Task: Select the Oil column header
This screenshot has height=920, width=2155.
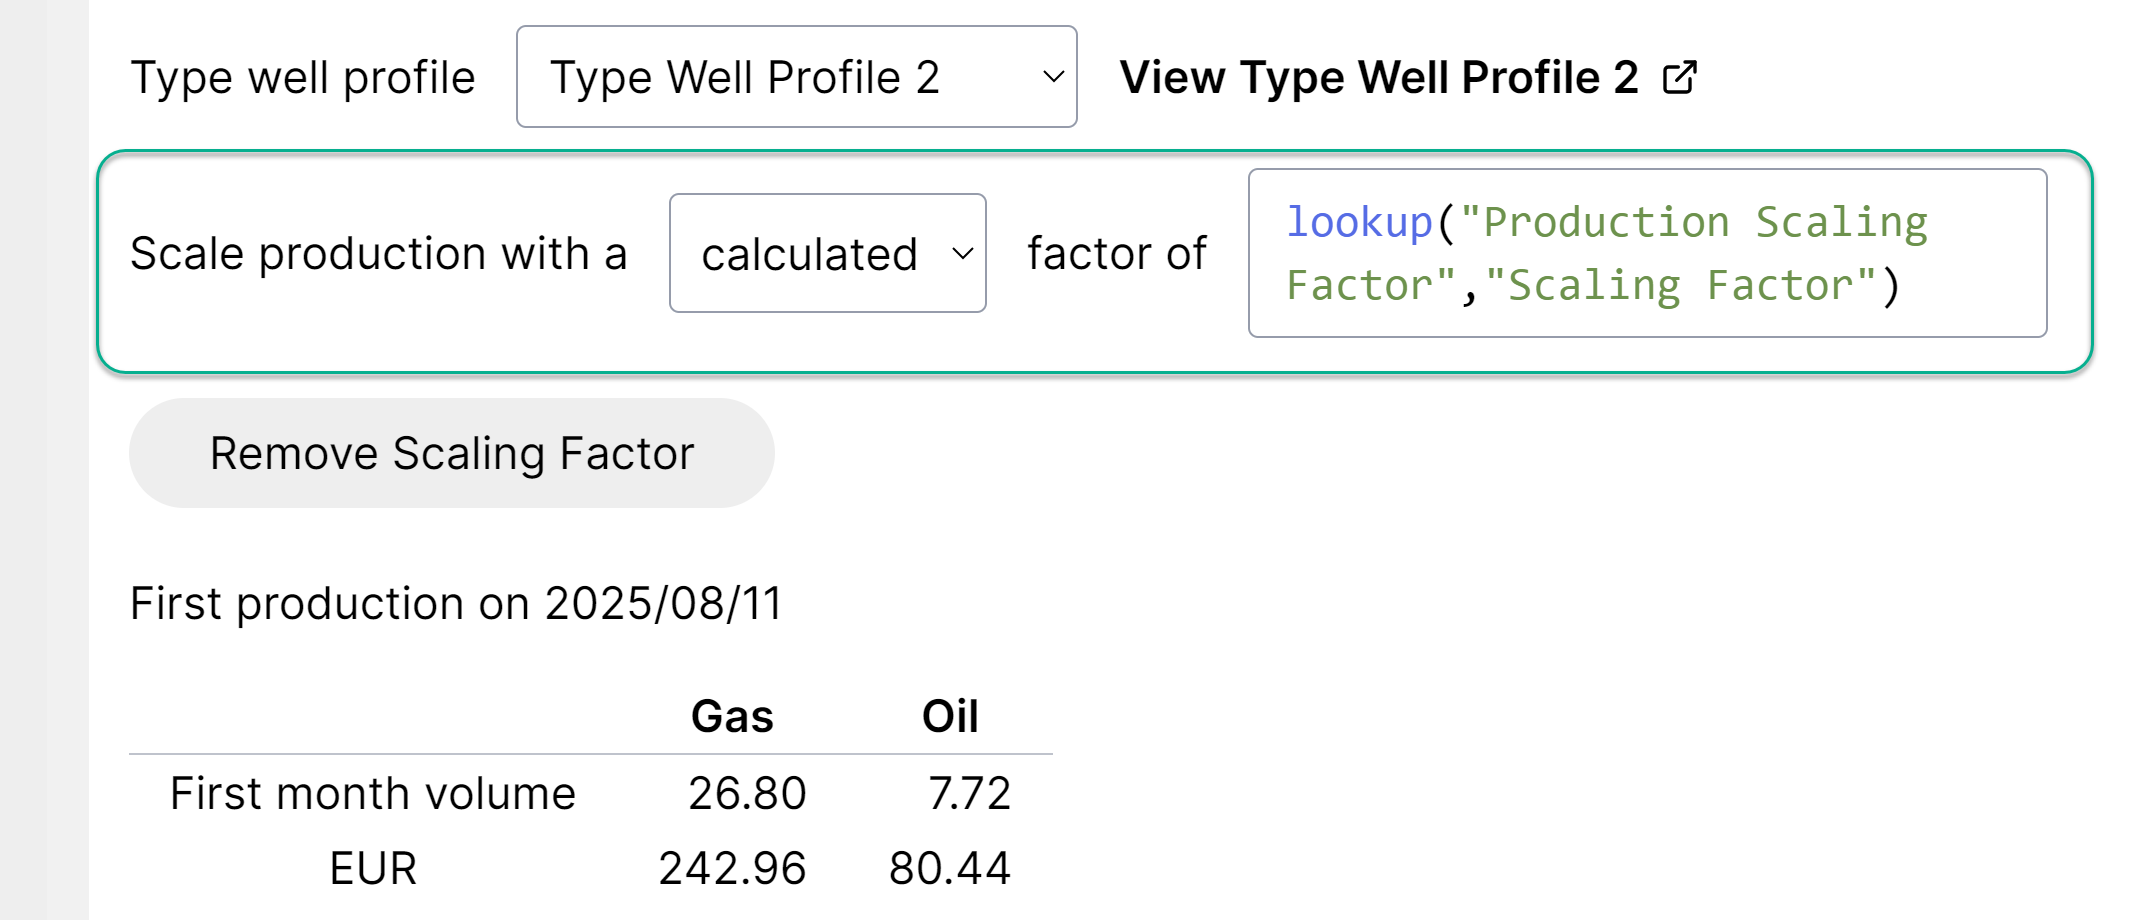Action: (x=949, y=716)
